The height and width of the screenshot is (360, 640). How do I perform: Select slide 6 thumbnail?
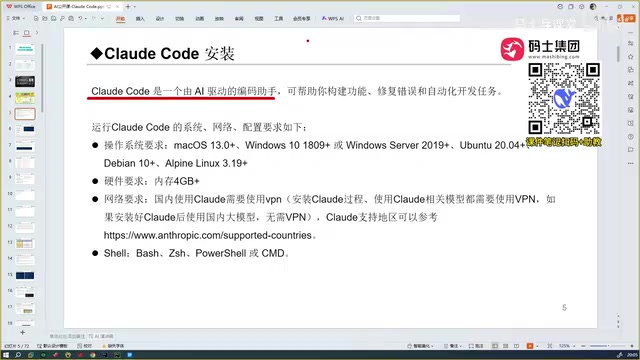click(x=25, y=130)
